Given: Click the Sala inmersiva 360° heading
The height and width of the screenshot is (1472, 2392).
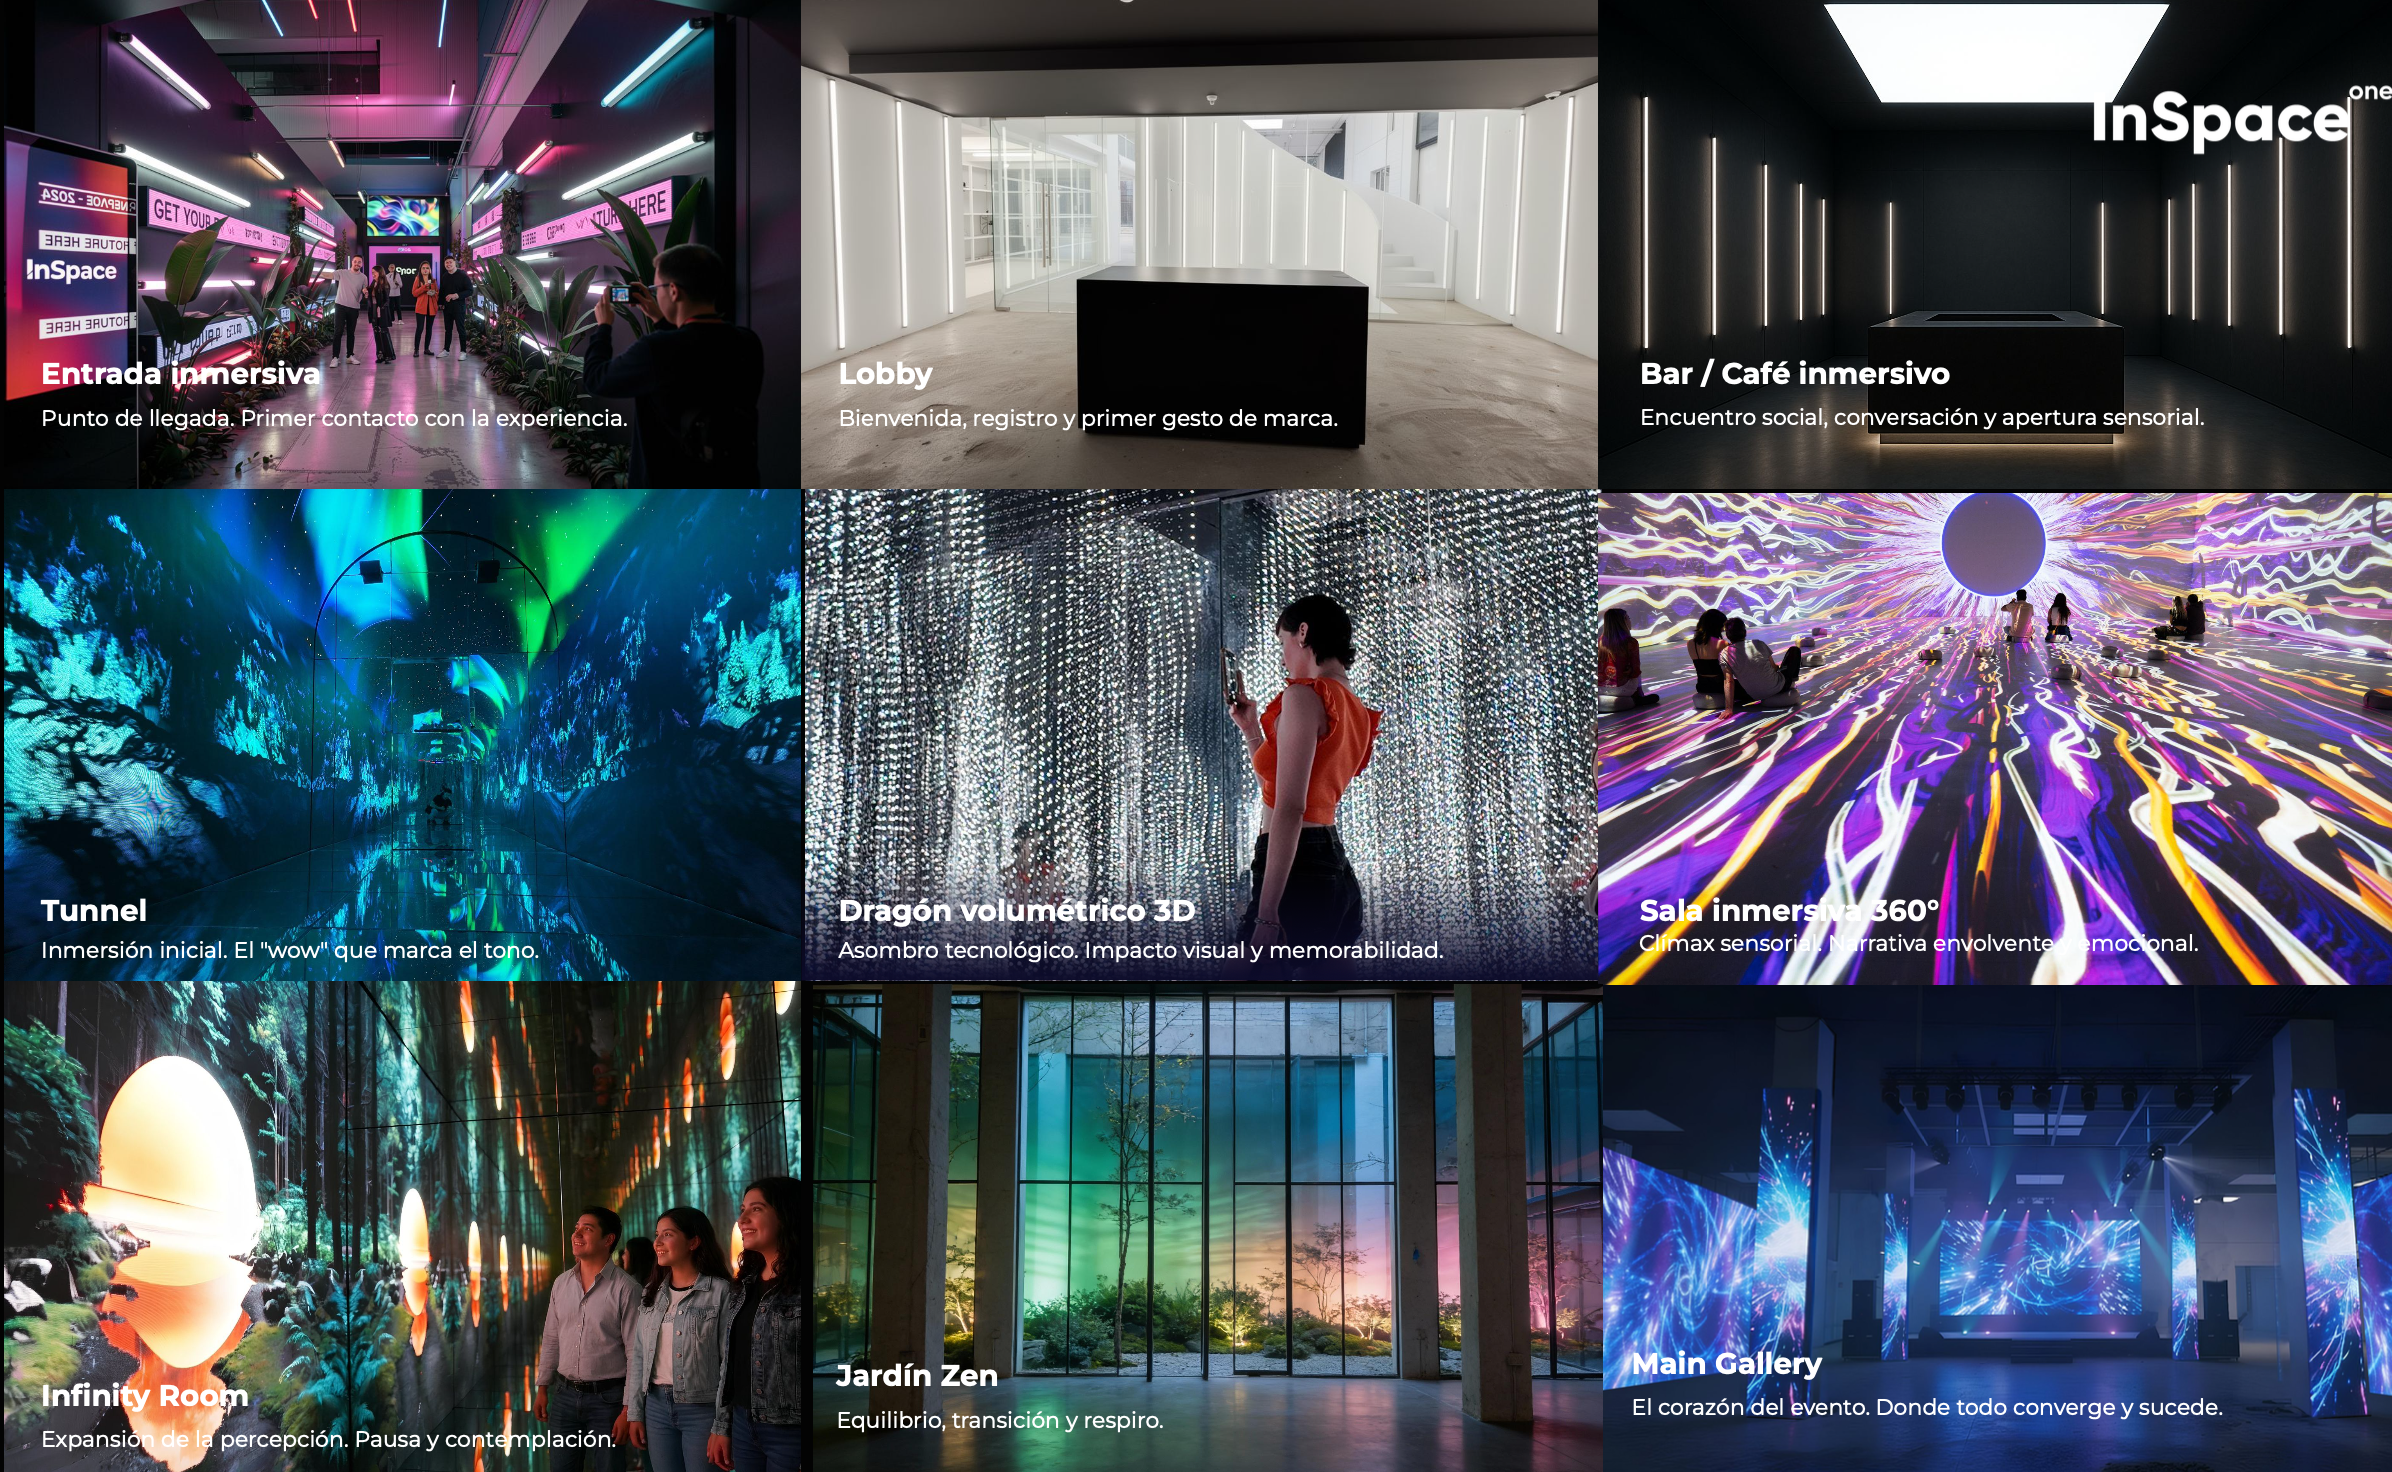Looking at the screenshot, I should click(x=1788, y=910).
